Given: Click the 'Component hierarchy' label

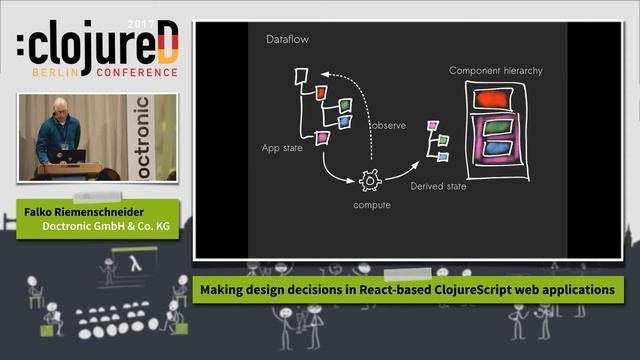Looking at the screenshot, I should click(496, 71).
